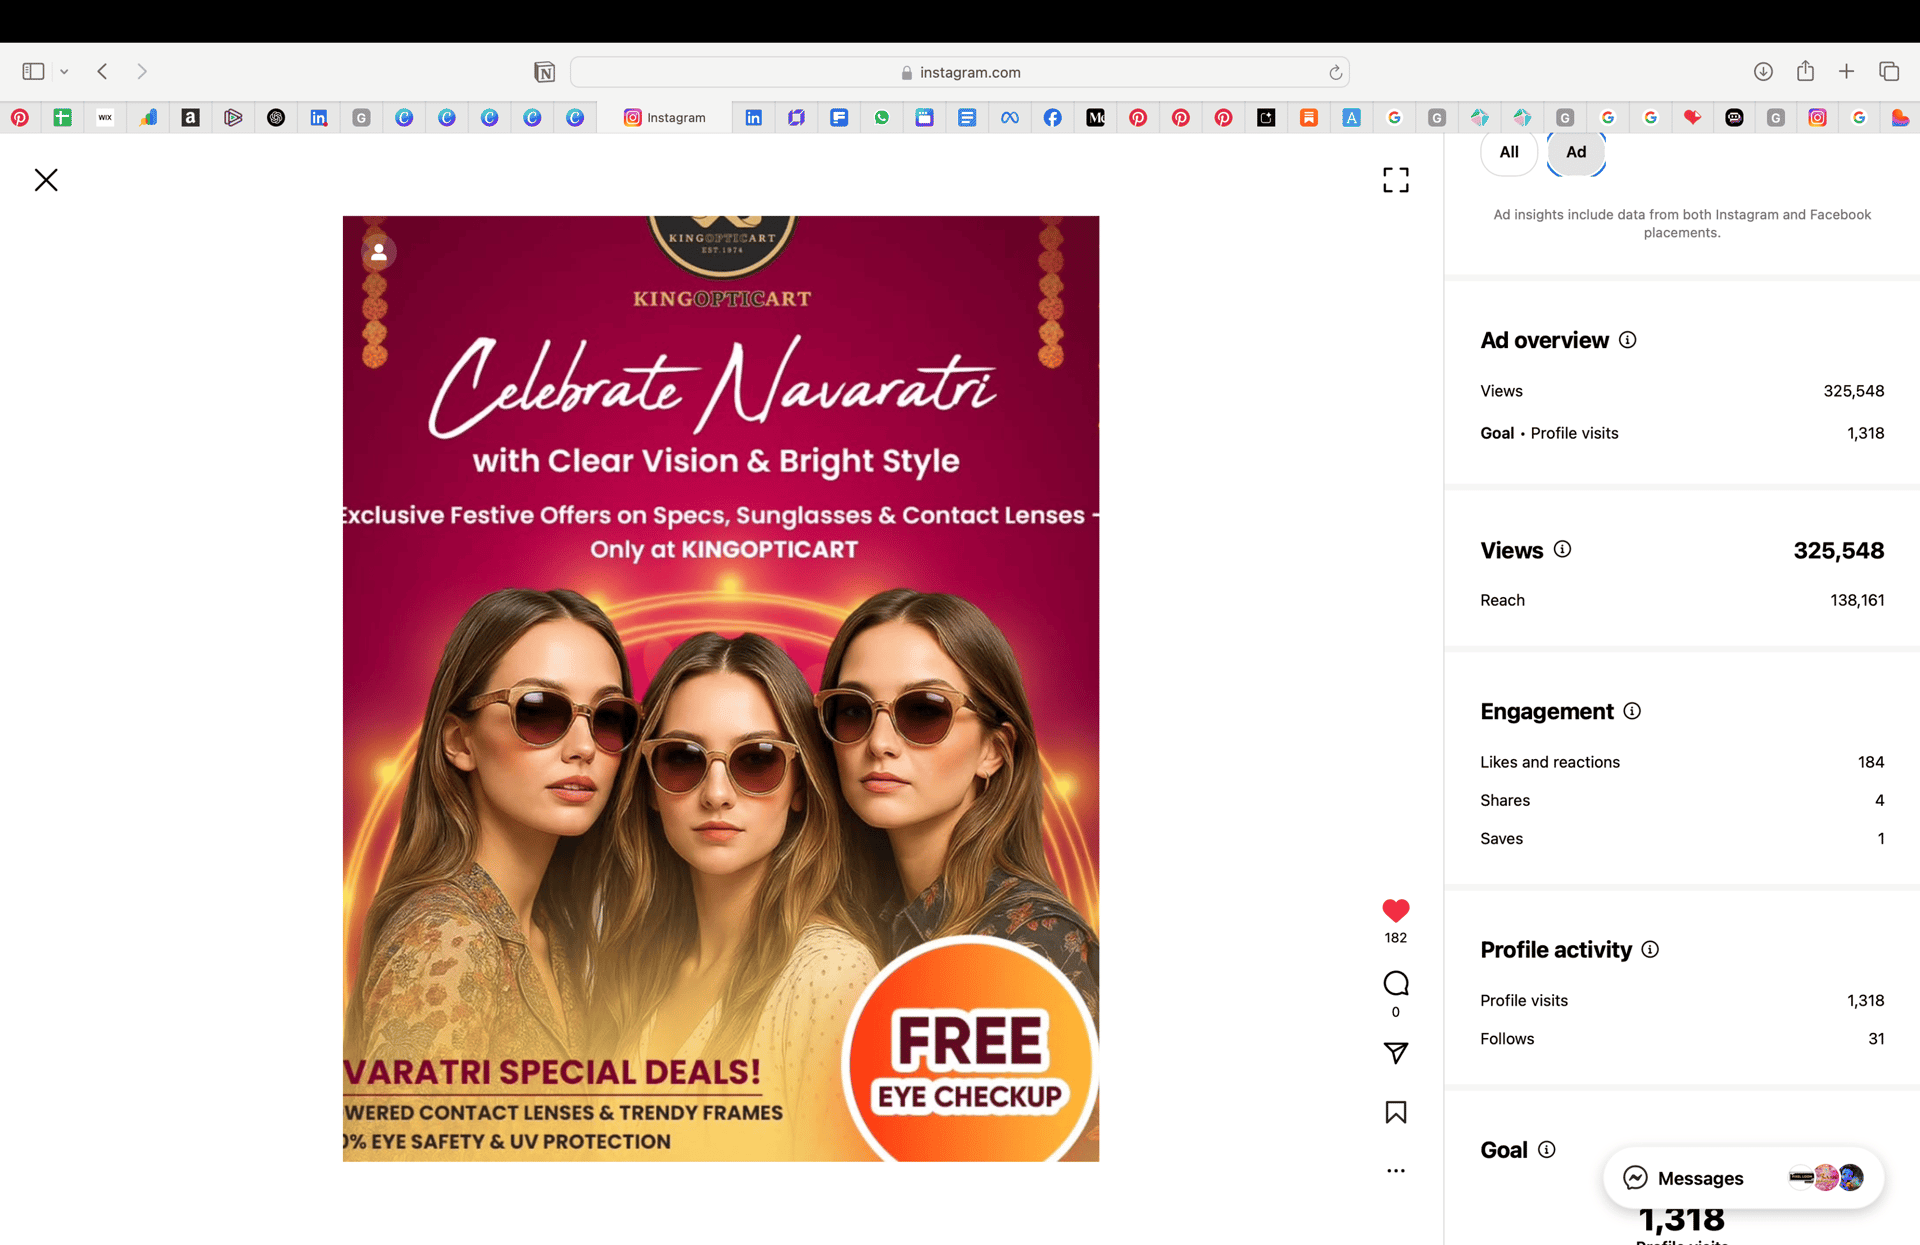Image resolution: width=1920 pixels, height=1245 pixels.
Task: Open the Engagement info tooltip
Action: 1632,711
